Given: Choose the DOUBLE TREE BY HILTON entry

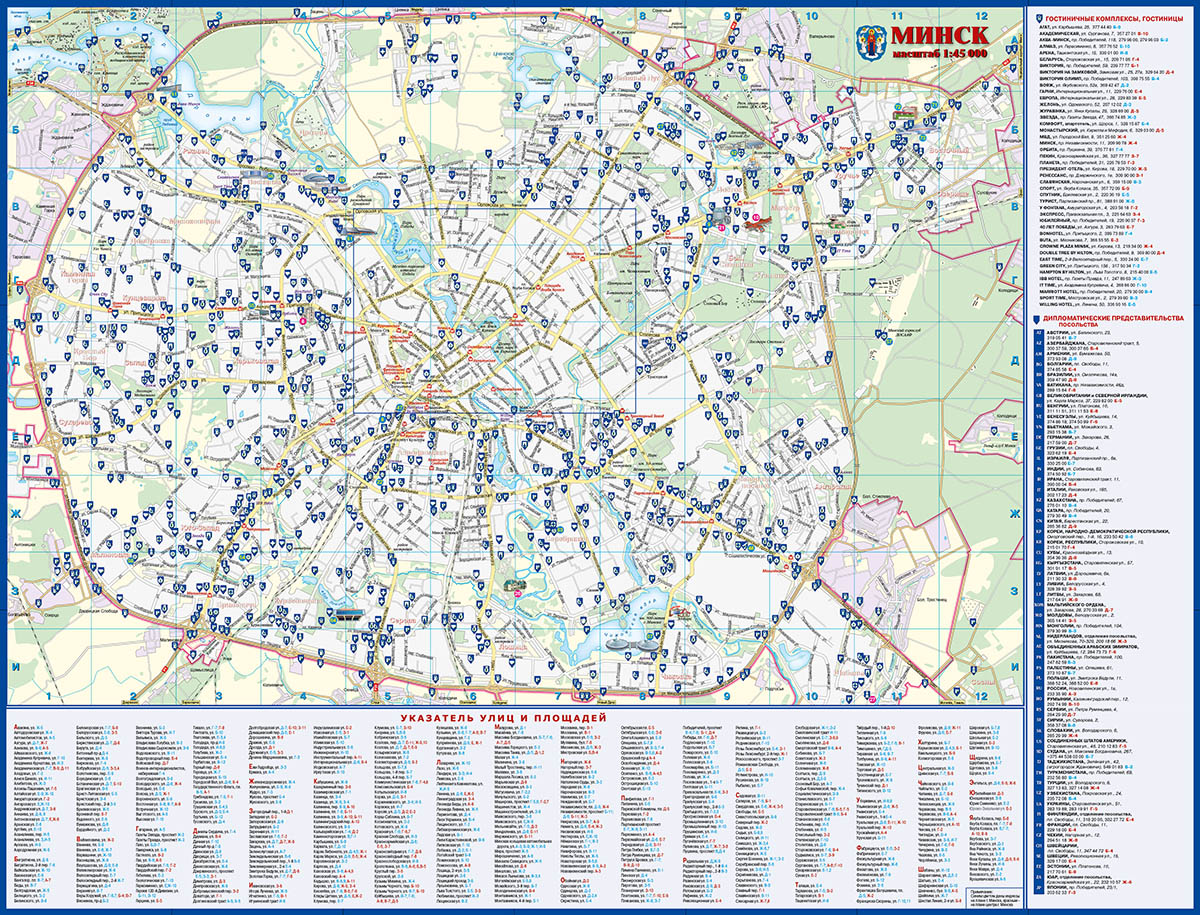Looking at the screenshot, I should (1070, 253).
